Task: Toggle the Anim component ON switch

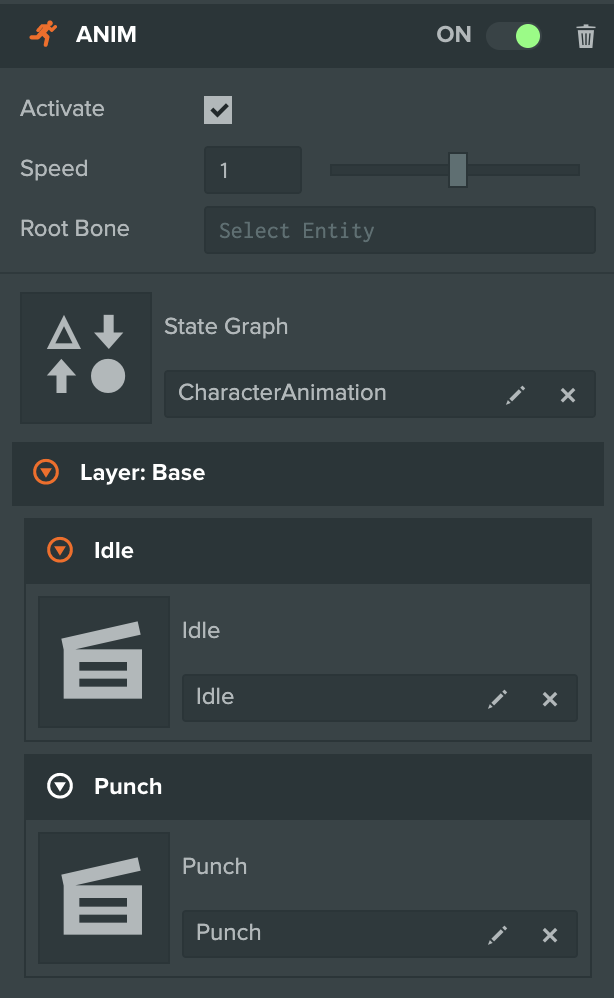Action: (514, 36)
